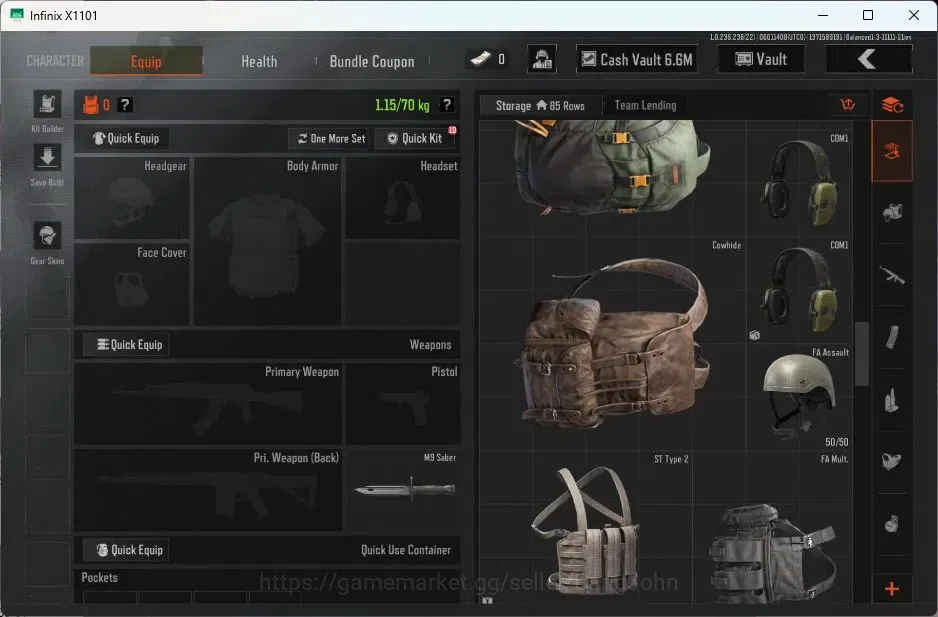Switch to the Health tab

point(259,61)
